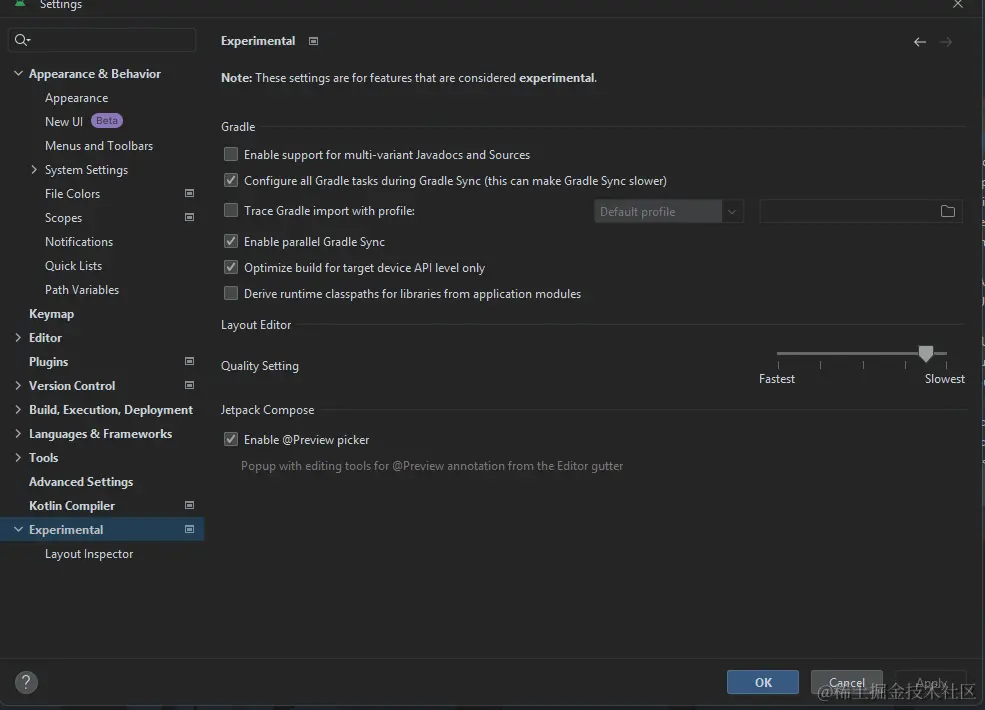
Task: Click the Layout Editor quality slider handle
Action: click(926, 353)
